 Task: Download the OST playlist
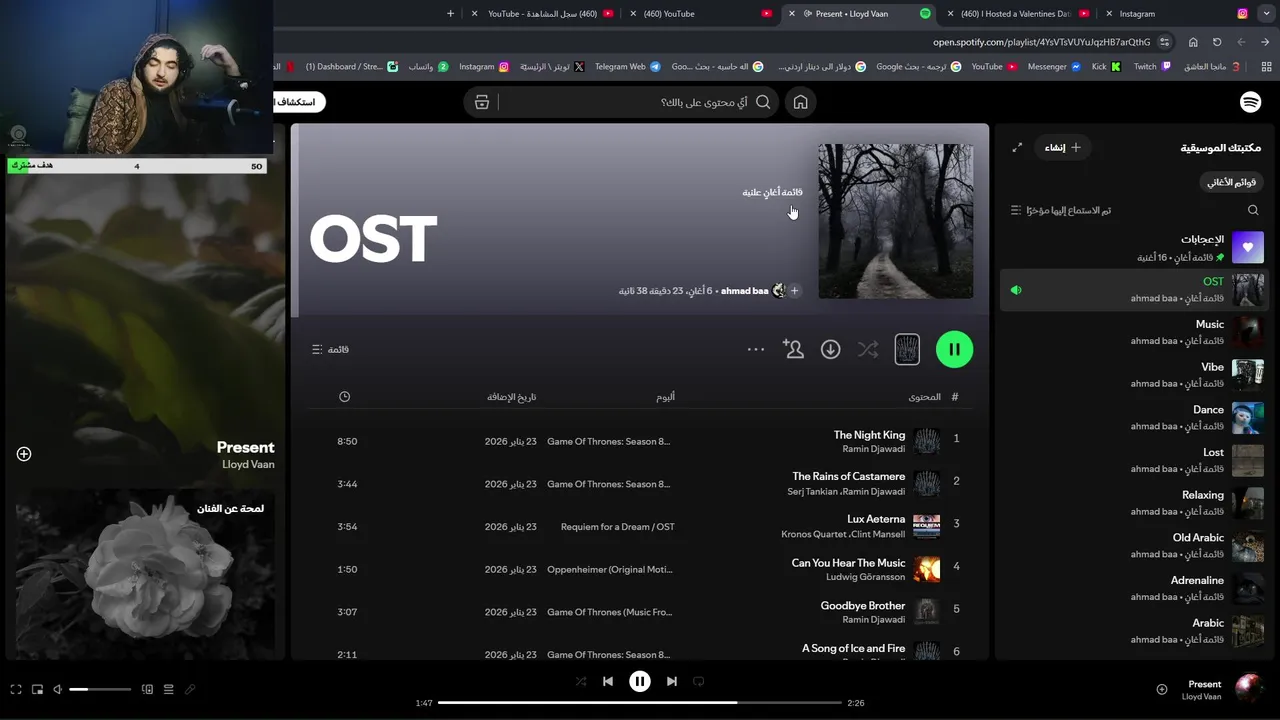pyautogui.click(x=830, y=349)
